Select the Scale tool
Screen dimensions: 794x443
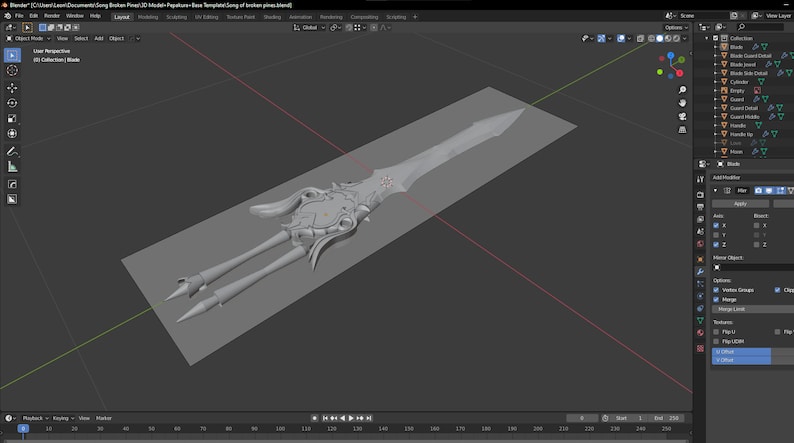tap(12, 118)
